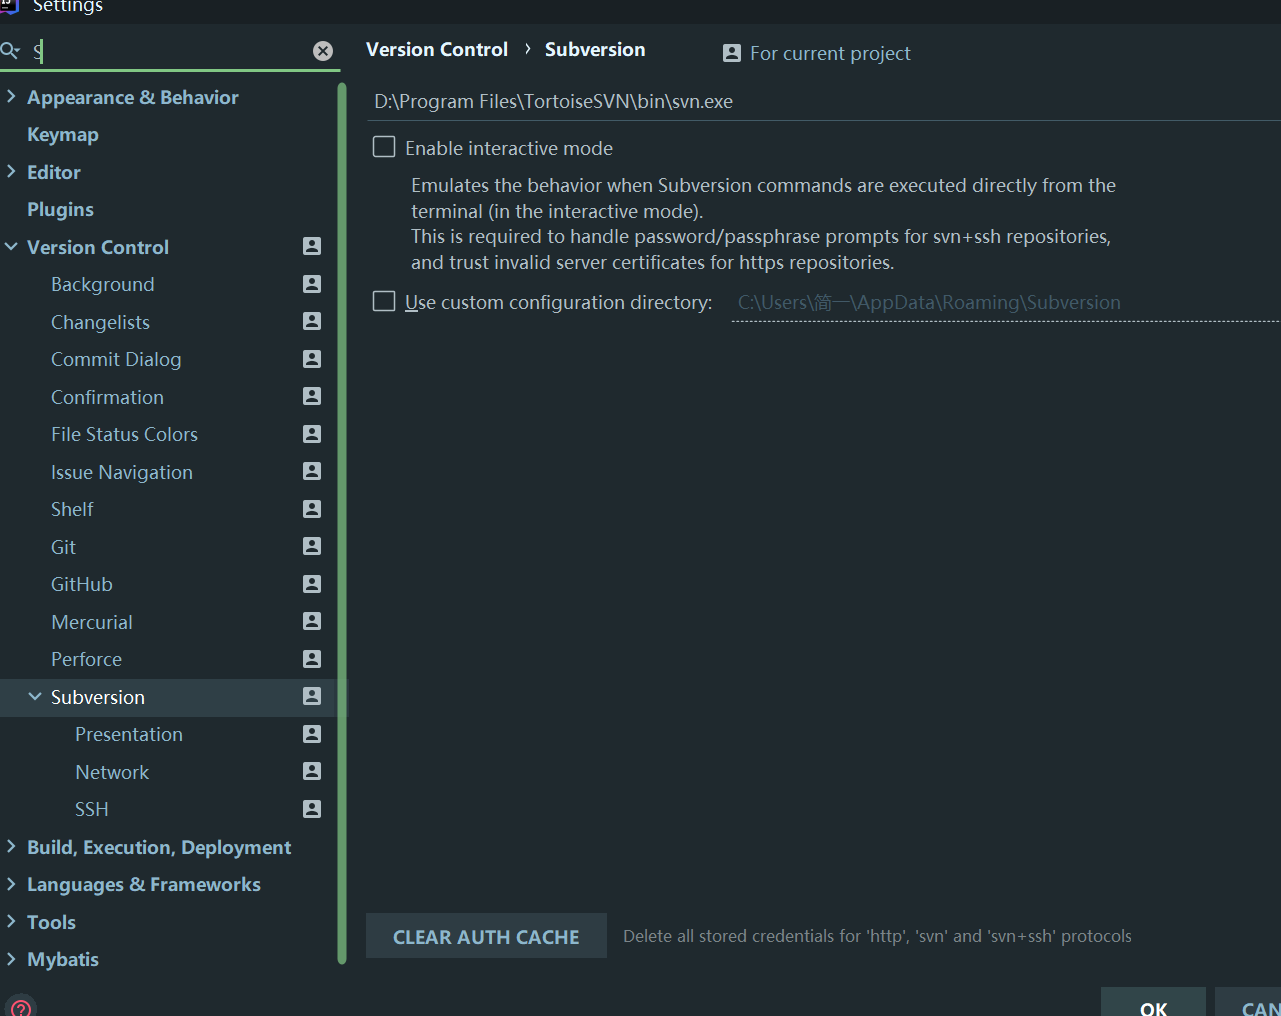This screenshot has width=1281, height=1016.
Task: Open Network under Subversion
Action: pyautogui.click(x=112, y=772)
